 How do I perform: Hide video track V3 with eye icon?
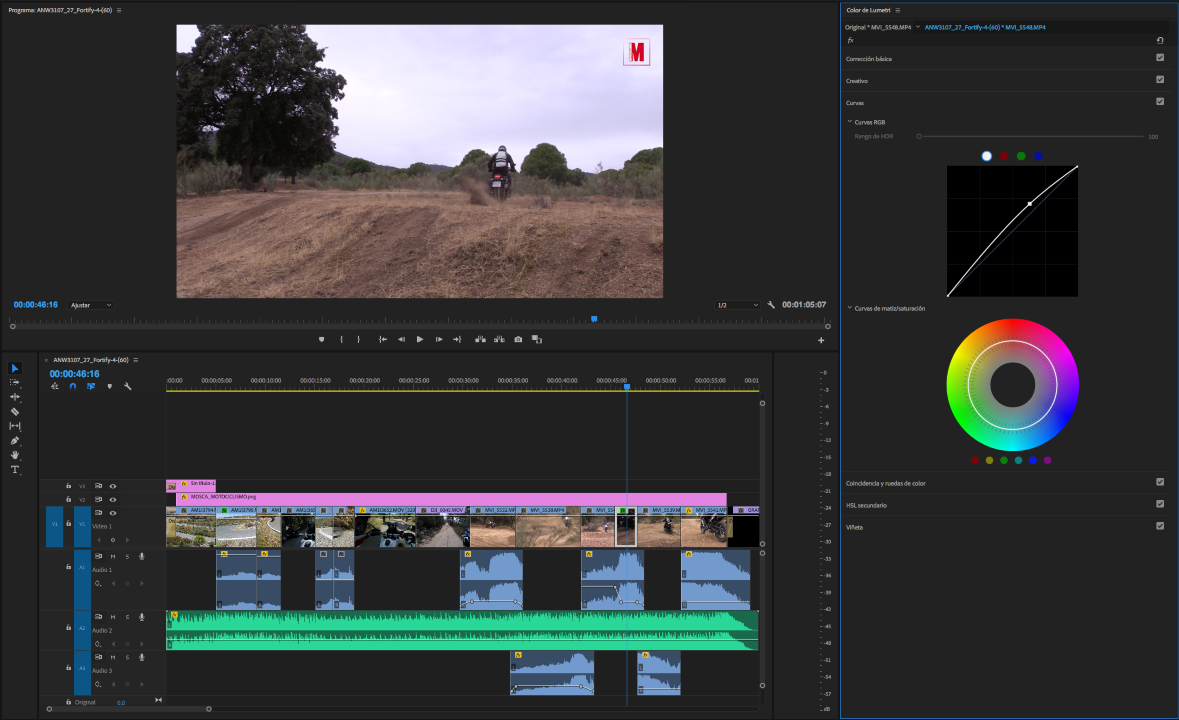(113, 486)
